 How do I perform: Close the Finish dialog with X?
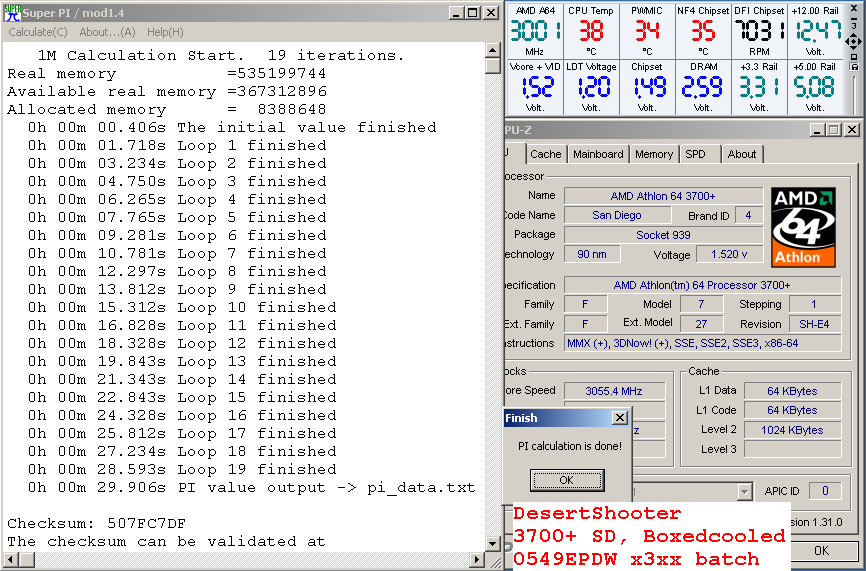pos(620,418)
